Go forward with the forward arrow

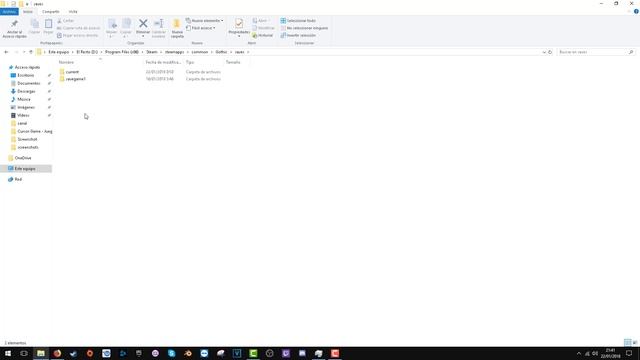[x=16, y=52]
